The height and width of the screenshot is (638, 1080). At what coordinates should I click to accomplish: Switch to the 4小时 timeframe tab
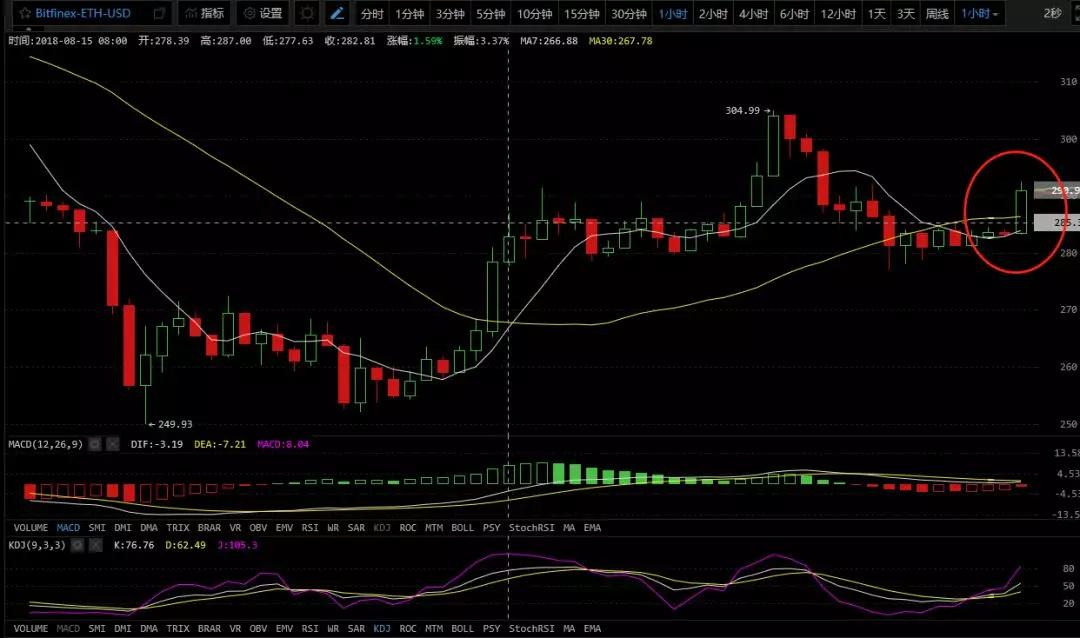tap(753, 14)
